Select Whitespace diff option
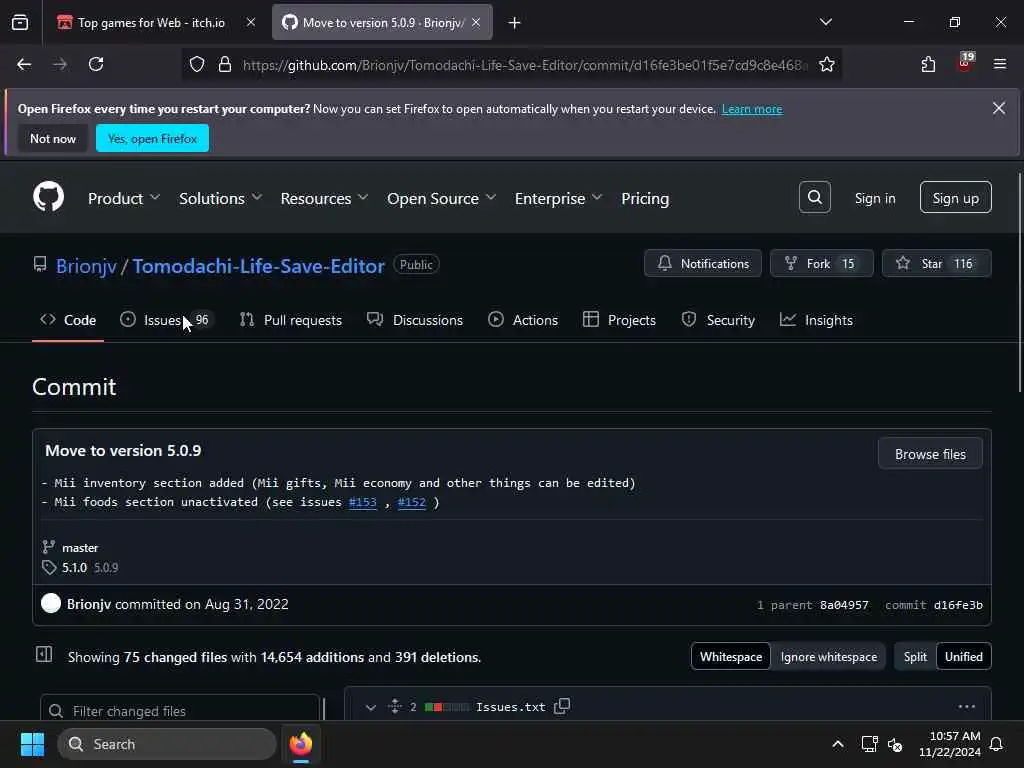The image size is (1024, 768). coord(731,656)
